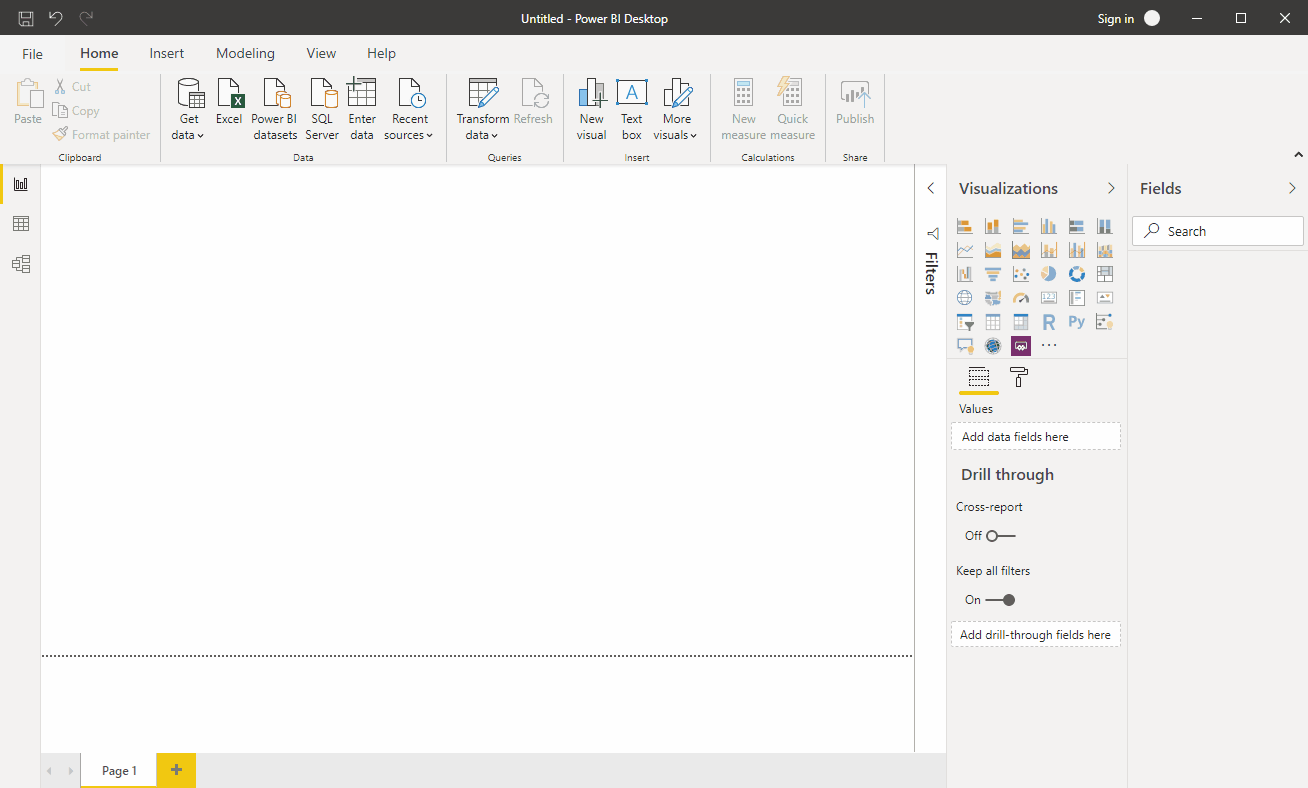Choose the ArcGIS Maps visual
Screen dimensions: 1308x788
(993, 346)
